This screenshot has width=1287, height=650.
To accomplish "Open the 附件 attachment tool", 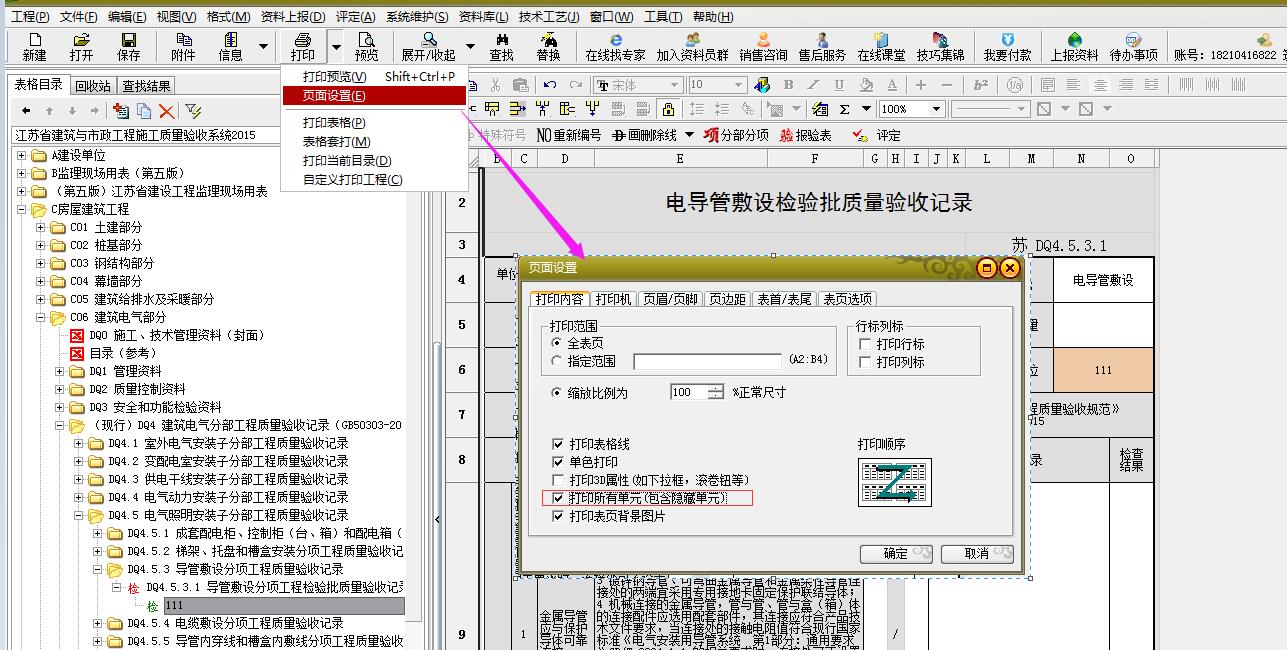I will (183, 46).
